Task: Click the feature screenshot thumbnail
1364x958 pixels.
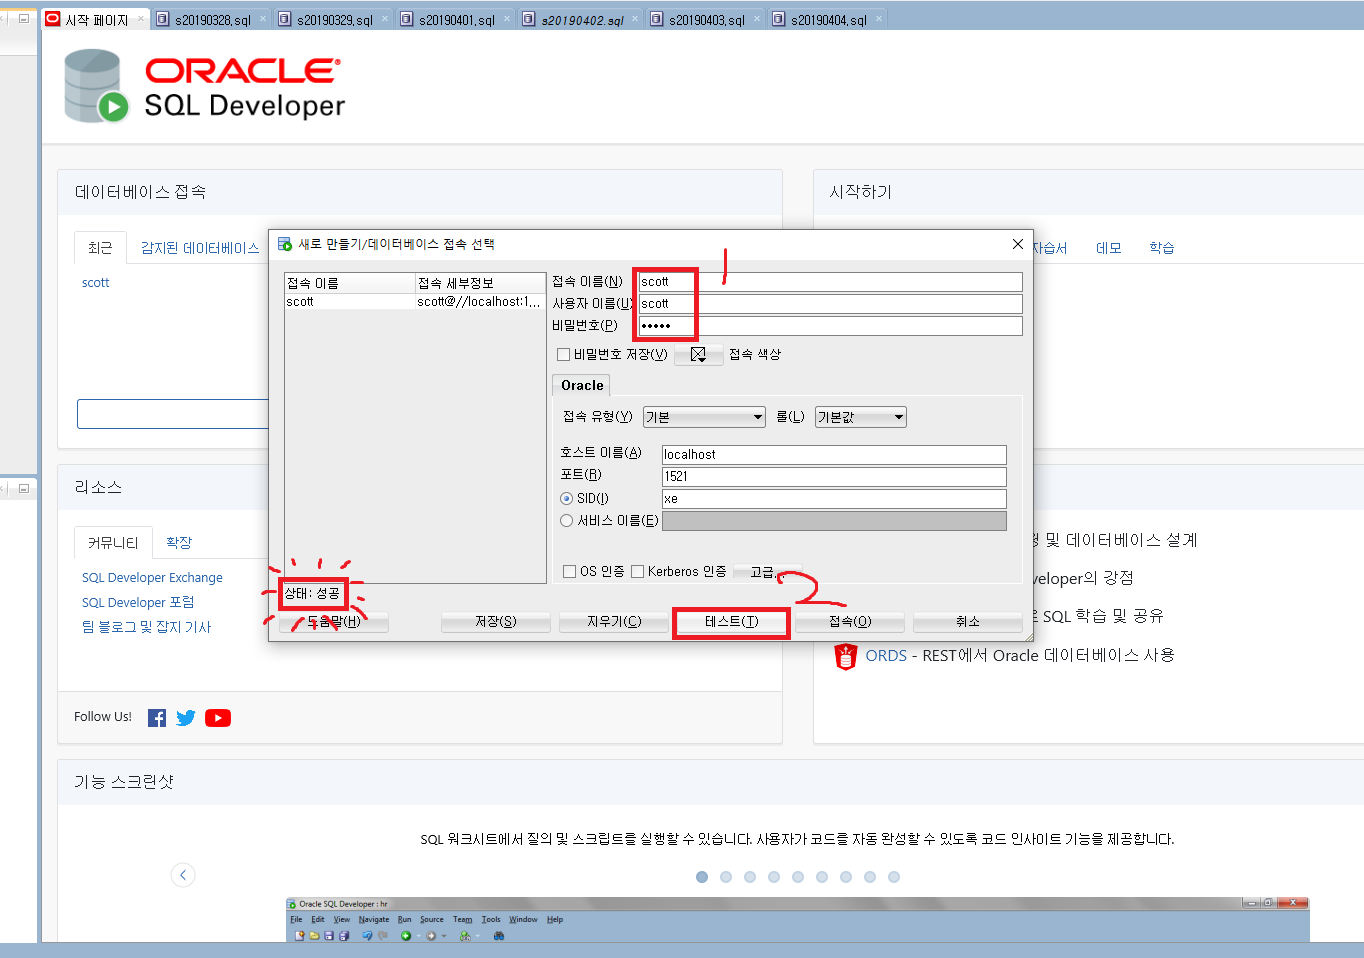Action: click(x=797, y=919)
